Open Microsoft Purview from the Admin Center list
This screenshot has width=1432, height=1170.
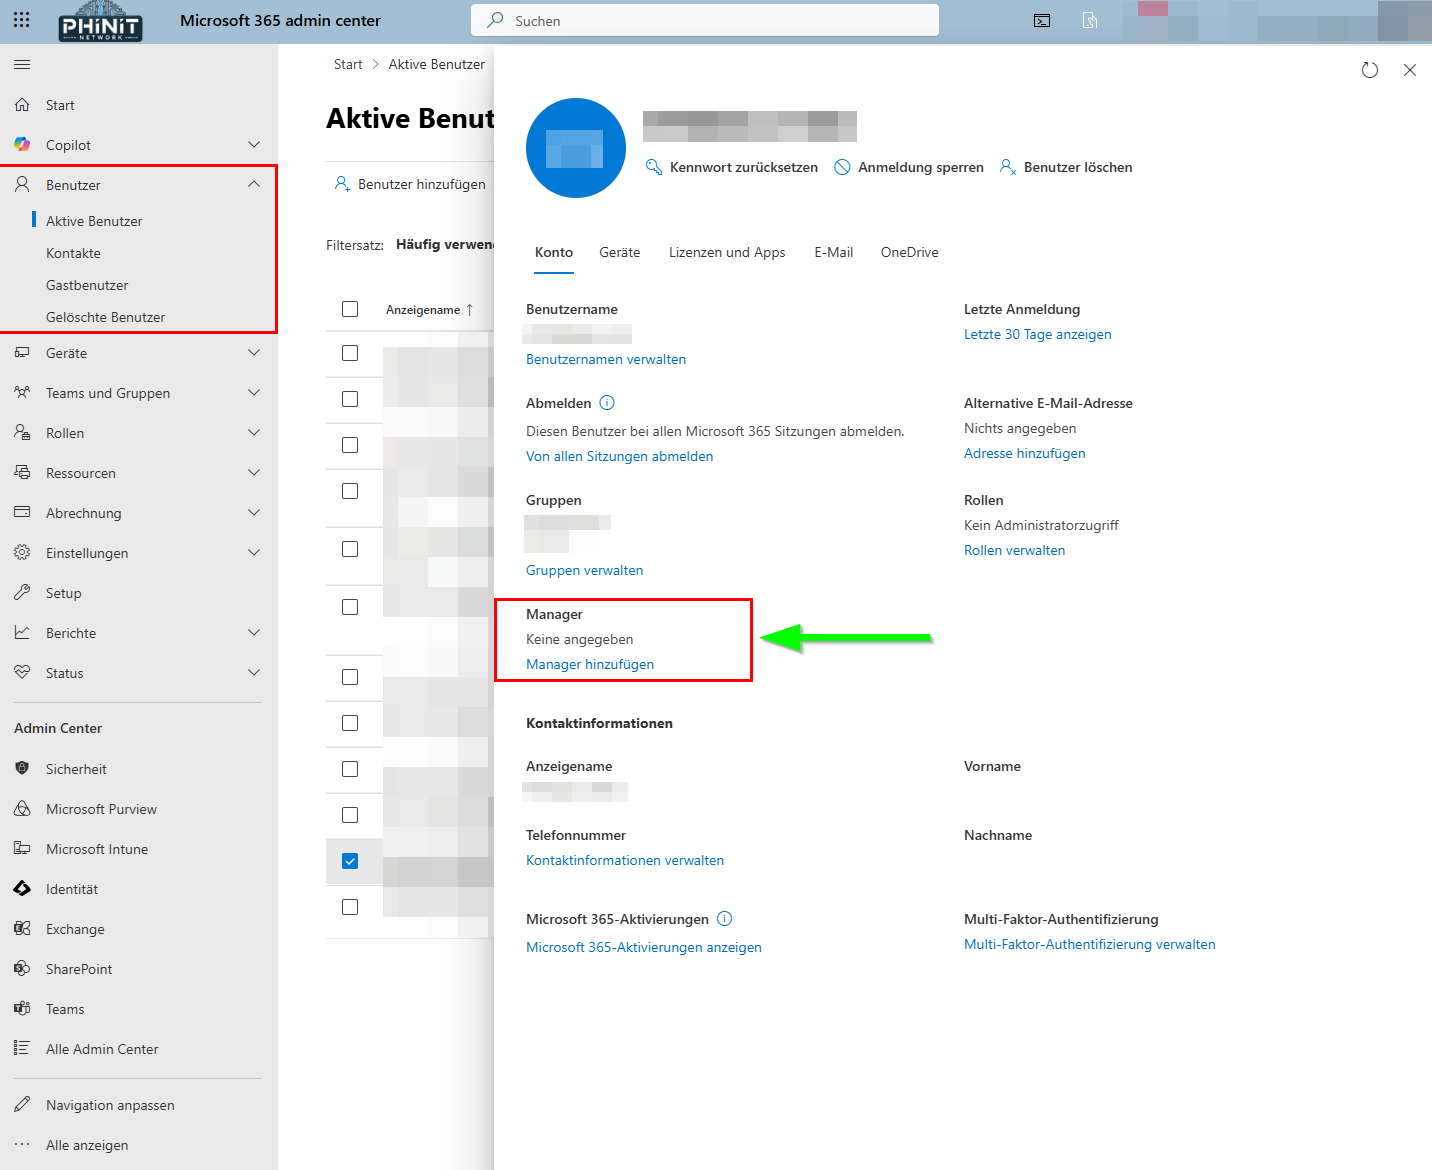point(101,808)
